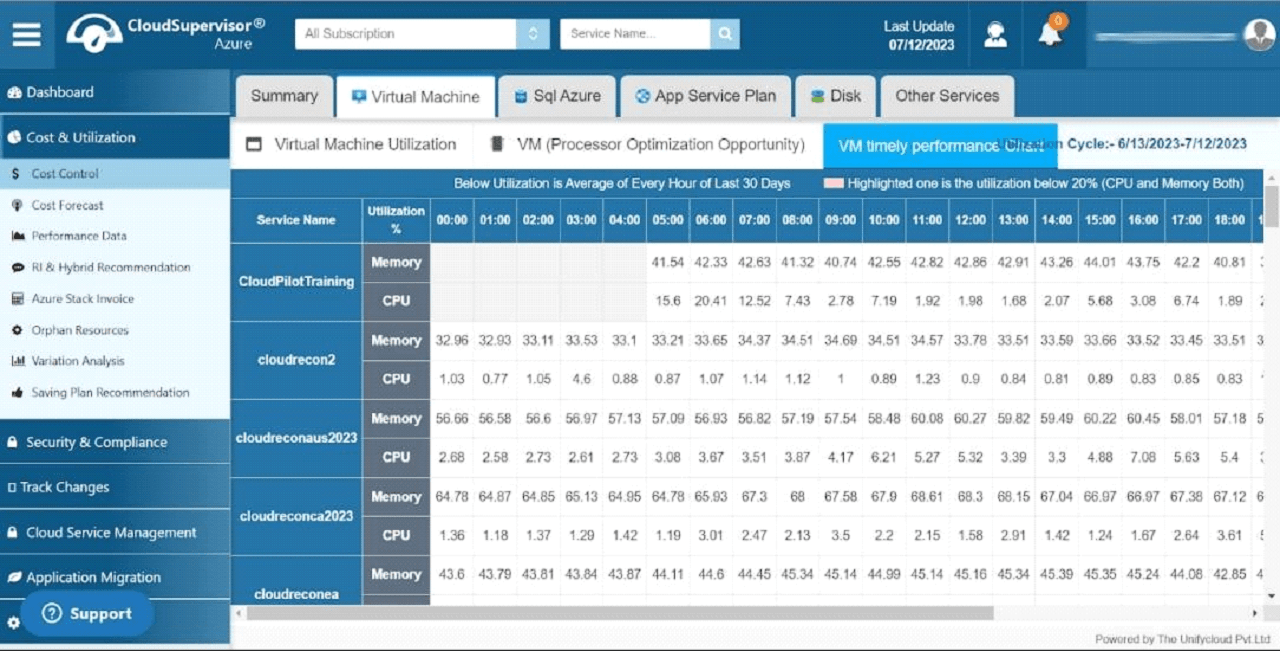The image size is (1280, 651).
Task: Click the Cost Forecast lightbulb icon
Action: 17,205
